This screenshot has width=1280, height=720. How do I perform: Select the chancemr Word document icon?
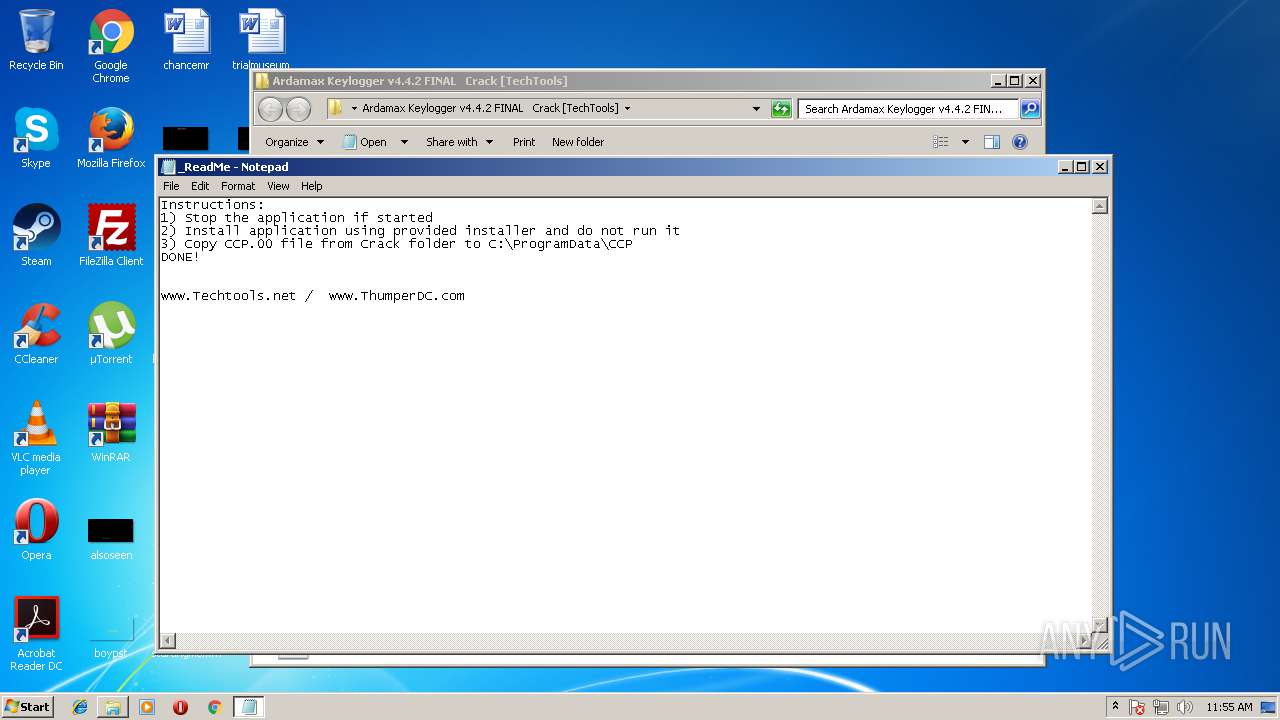[186, 40]
